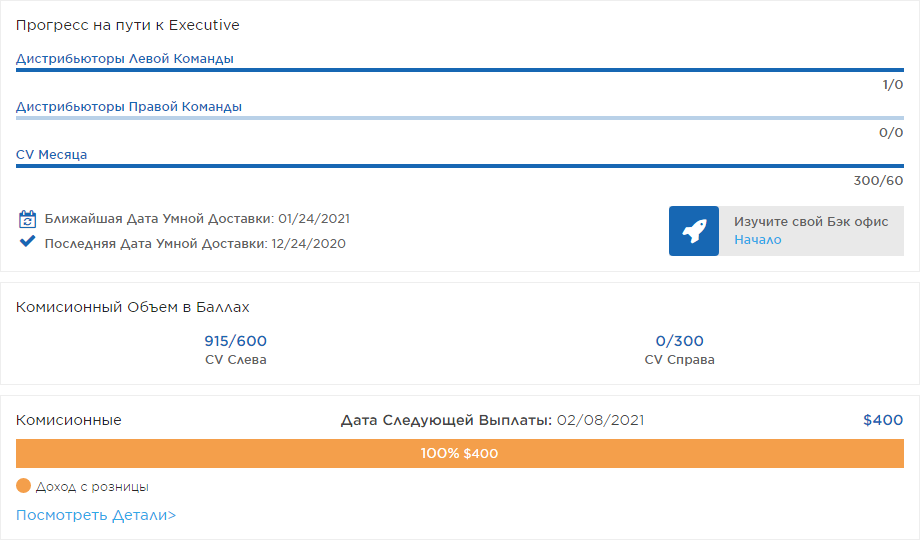Screen dimensions: 920x540
Task: Click the calendar refresh icon
Action: pyautogui.click(x=27, y=219)
